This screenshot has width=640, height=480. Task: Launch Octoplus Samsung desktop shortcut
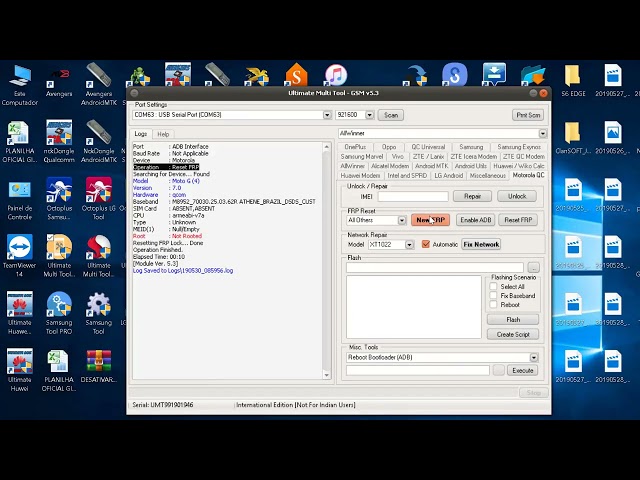click(59, 198)
